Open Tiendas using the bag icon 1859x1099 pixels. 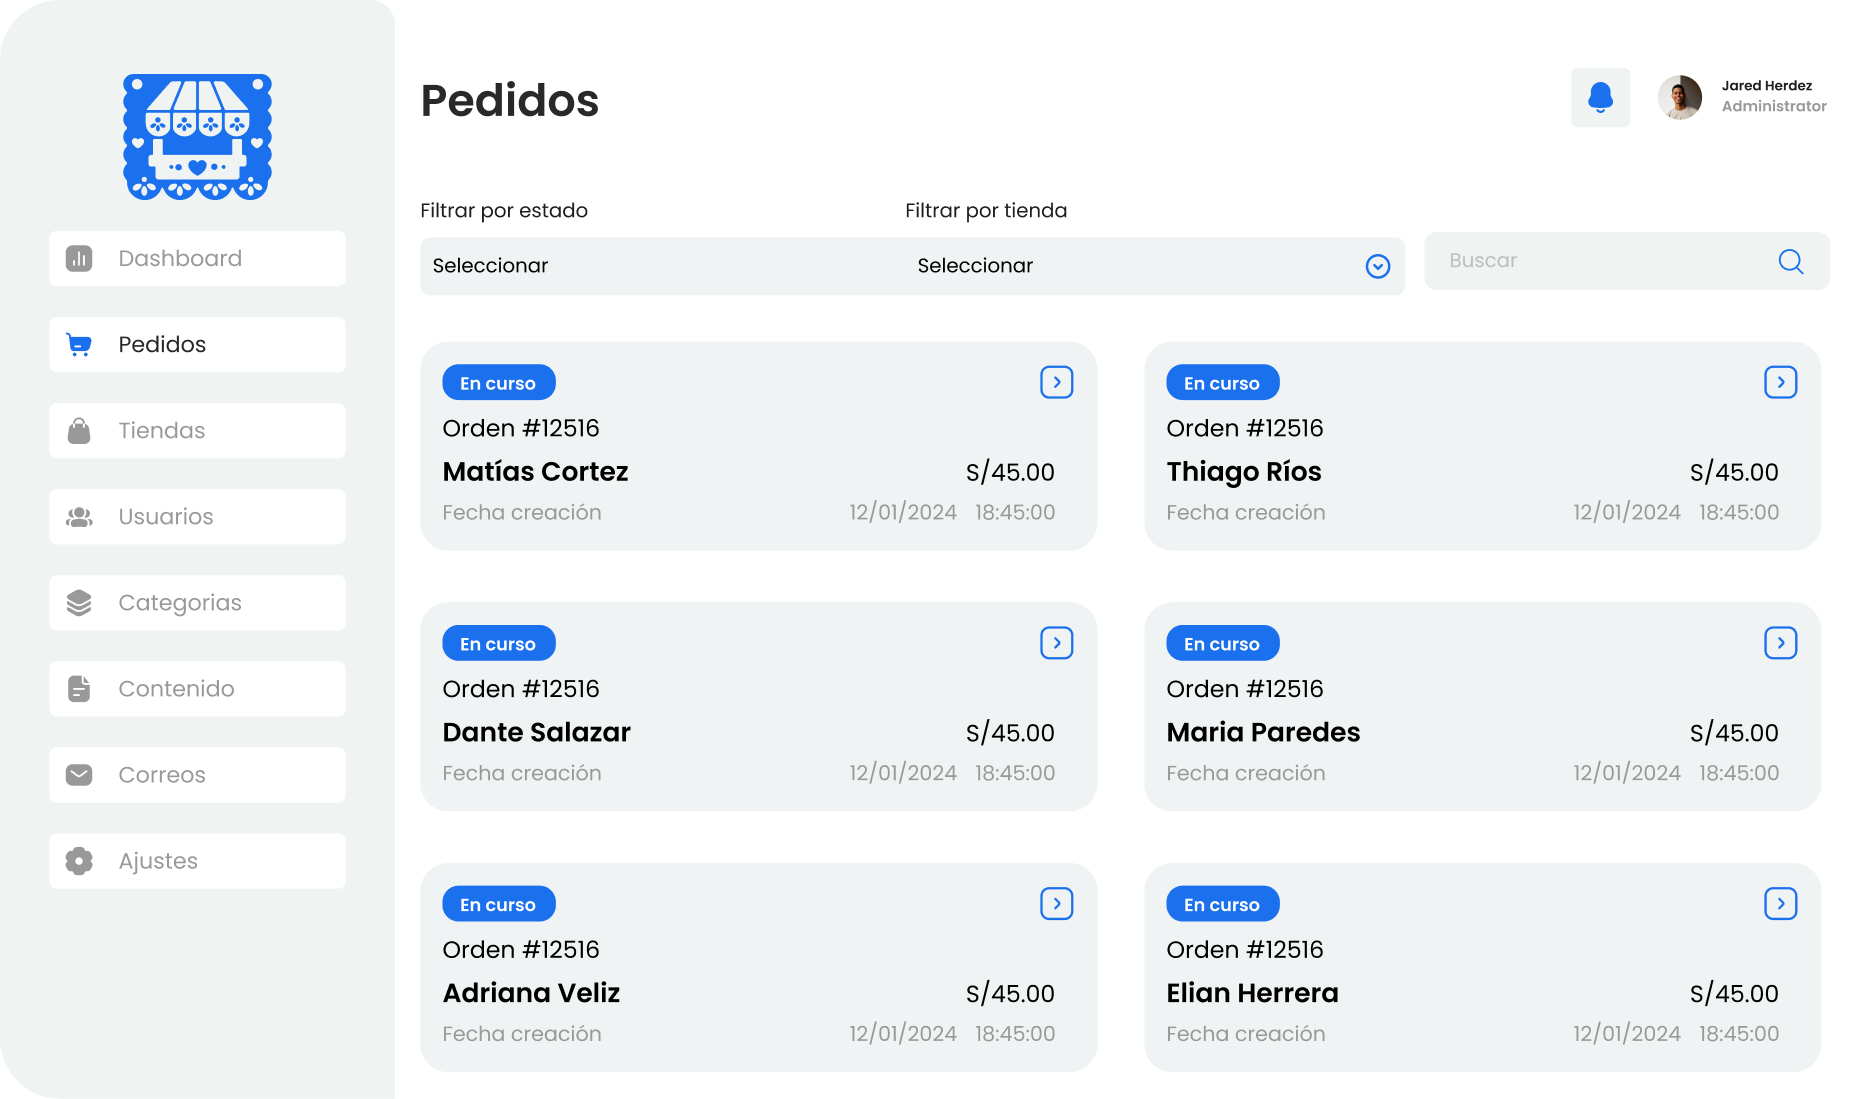pyautogui.click(x=79, y=430)
